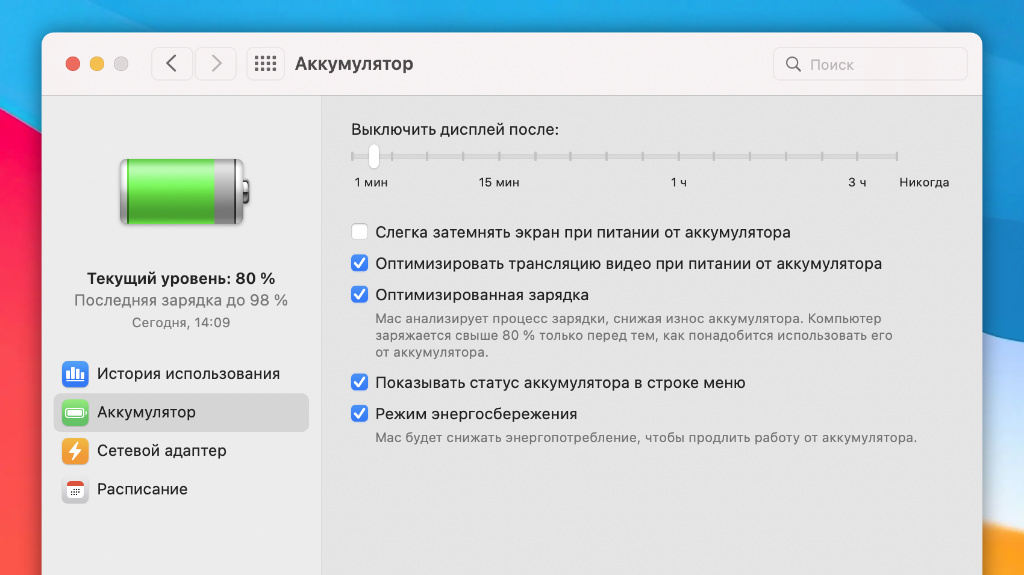Screen dimensions: 1024x575
Task: Close the Аккумулятор window with red button
Action: 73,64
